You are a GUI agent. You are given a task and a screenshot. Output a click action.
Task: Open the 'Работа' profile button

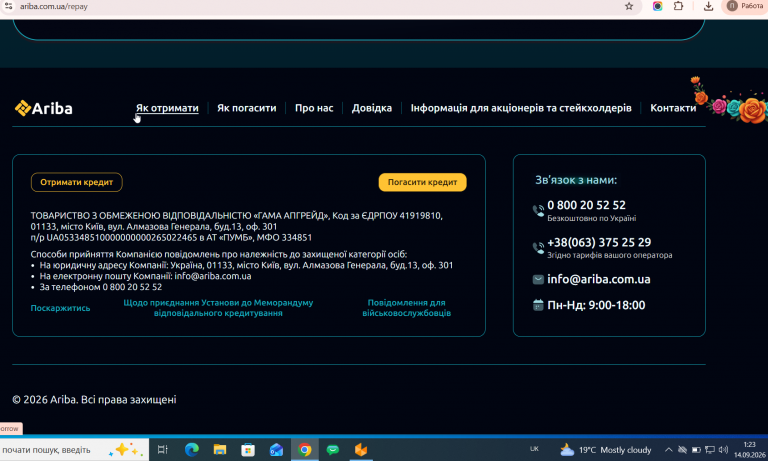pyautogui.click(x=745, y=6)
